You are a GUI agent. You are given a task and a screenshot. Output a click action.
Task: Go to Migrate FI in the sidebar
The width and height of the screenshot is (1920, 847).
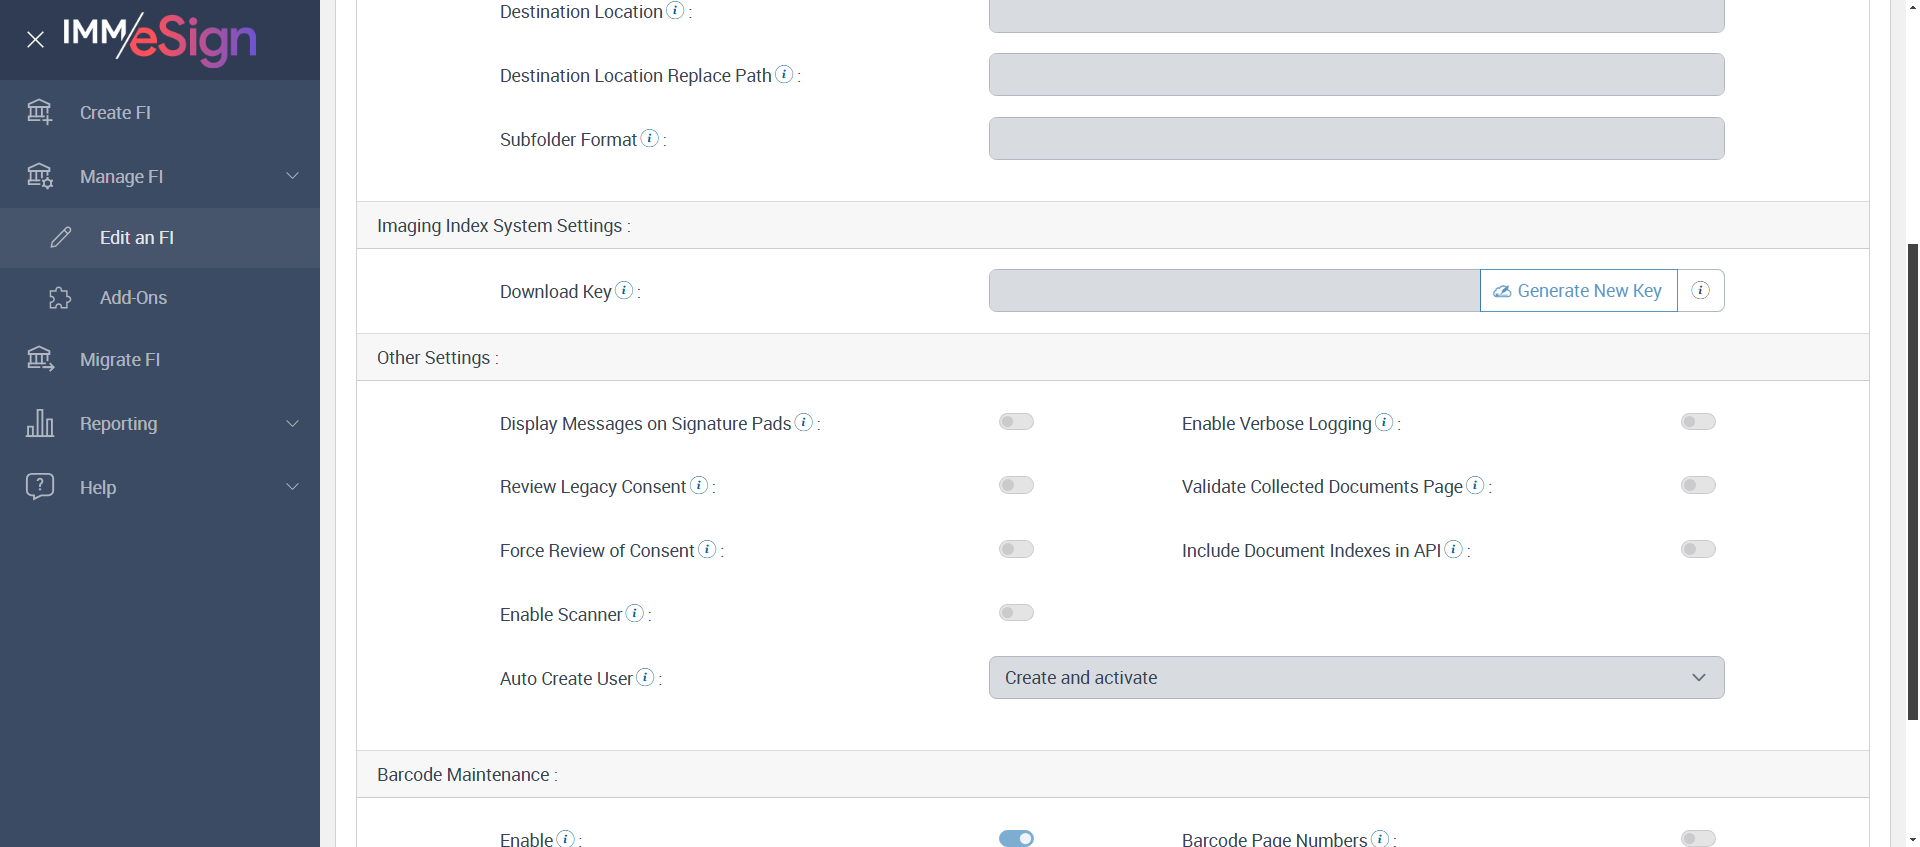[x=120, y=360]
